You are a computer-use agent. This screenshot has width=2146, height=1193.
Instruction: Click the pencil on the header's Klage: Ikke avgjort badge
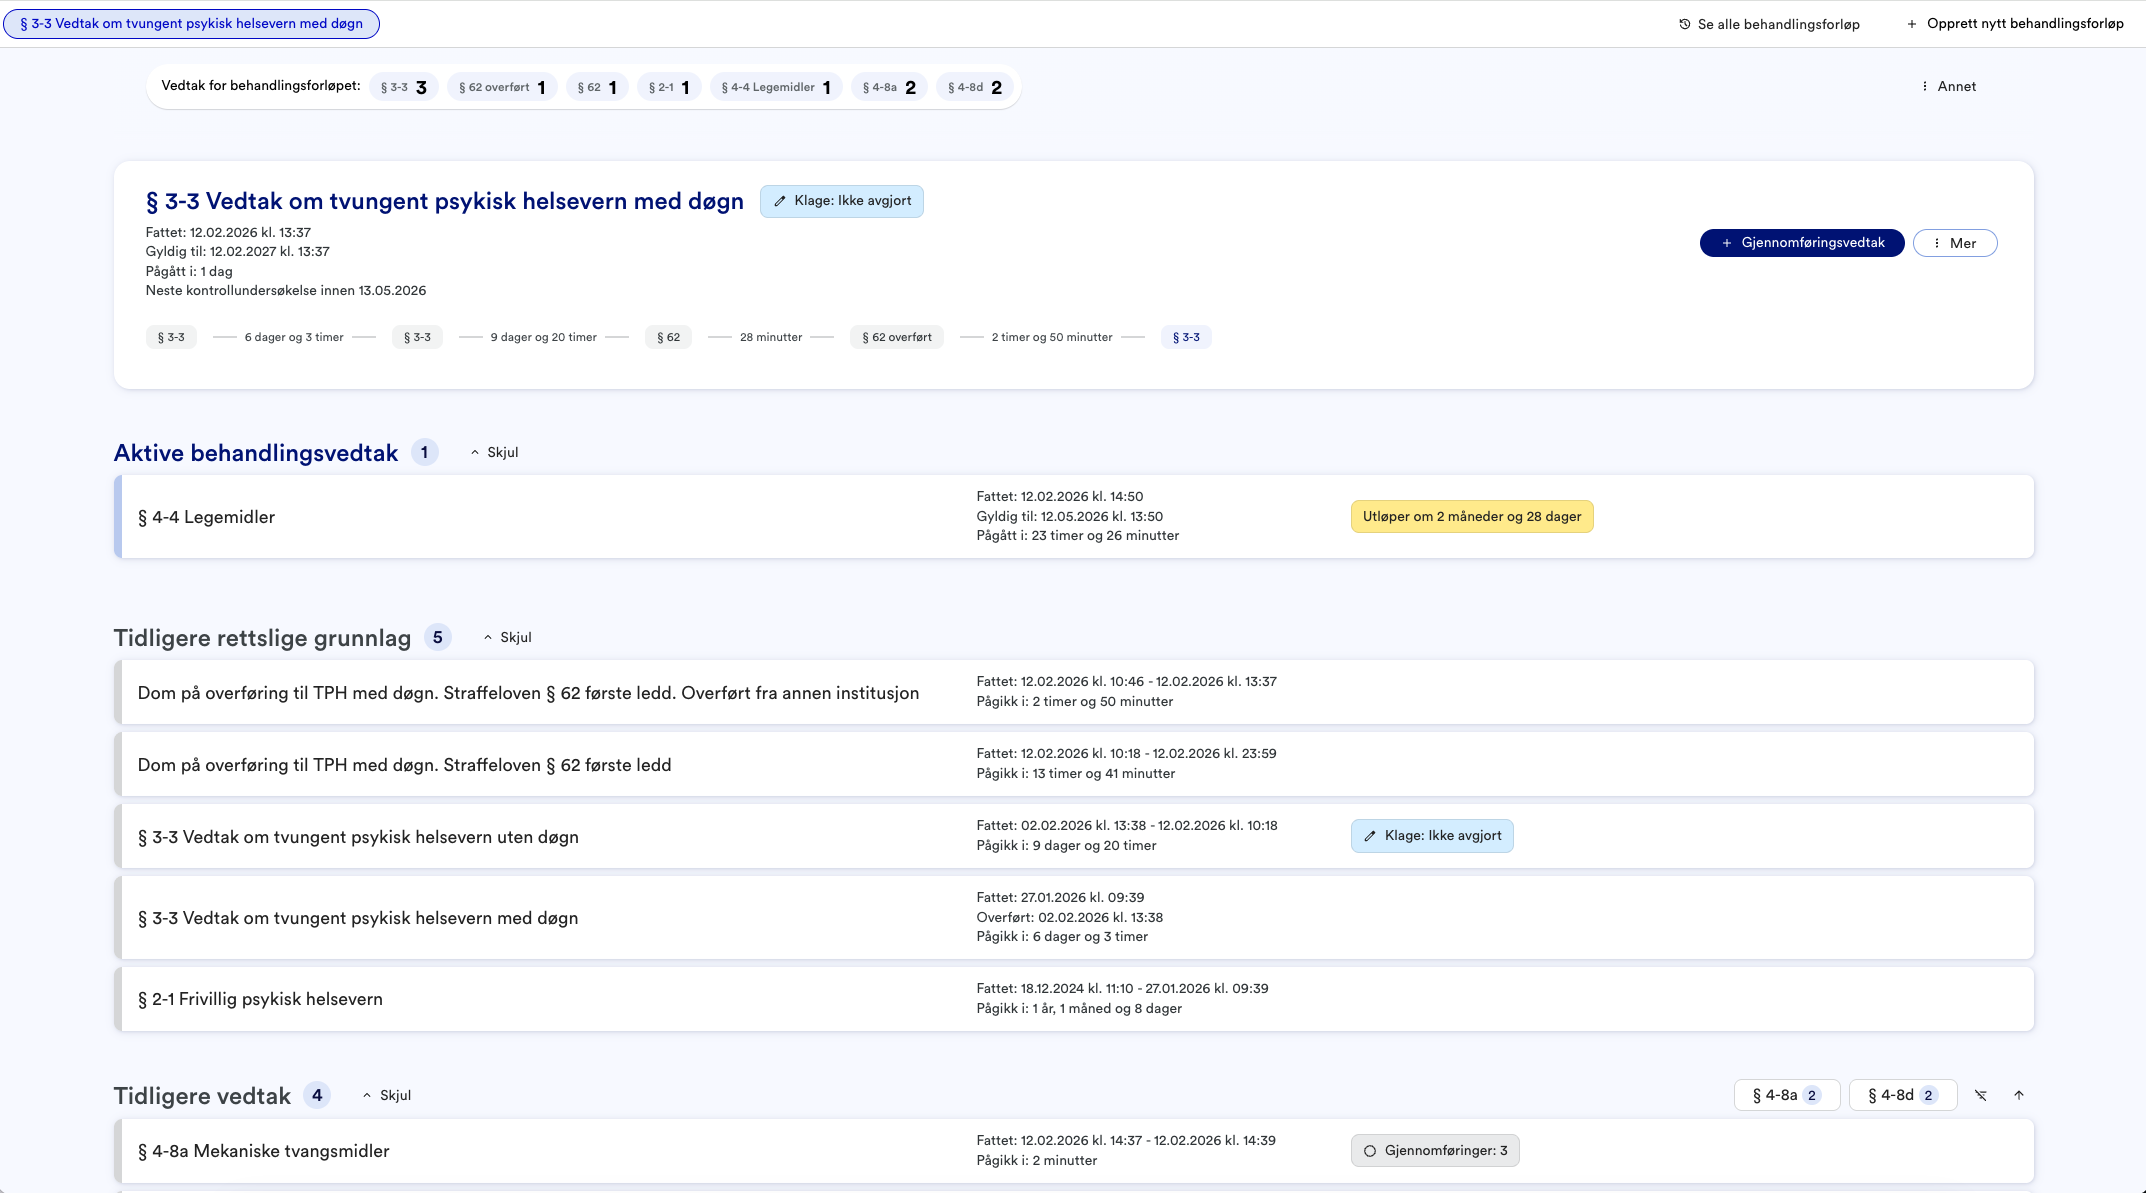[780, 201]
